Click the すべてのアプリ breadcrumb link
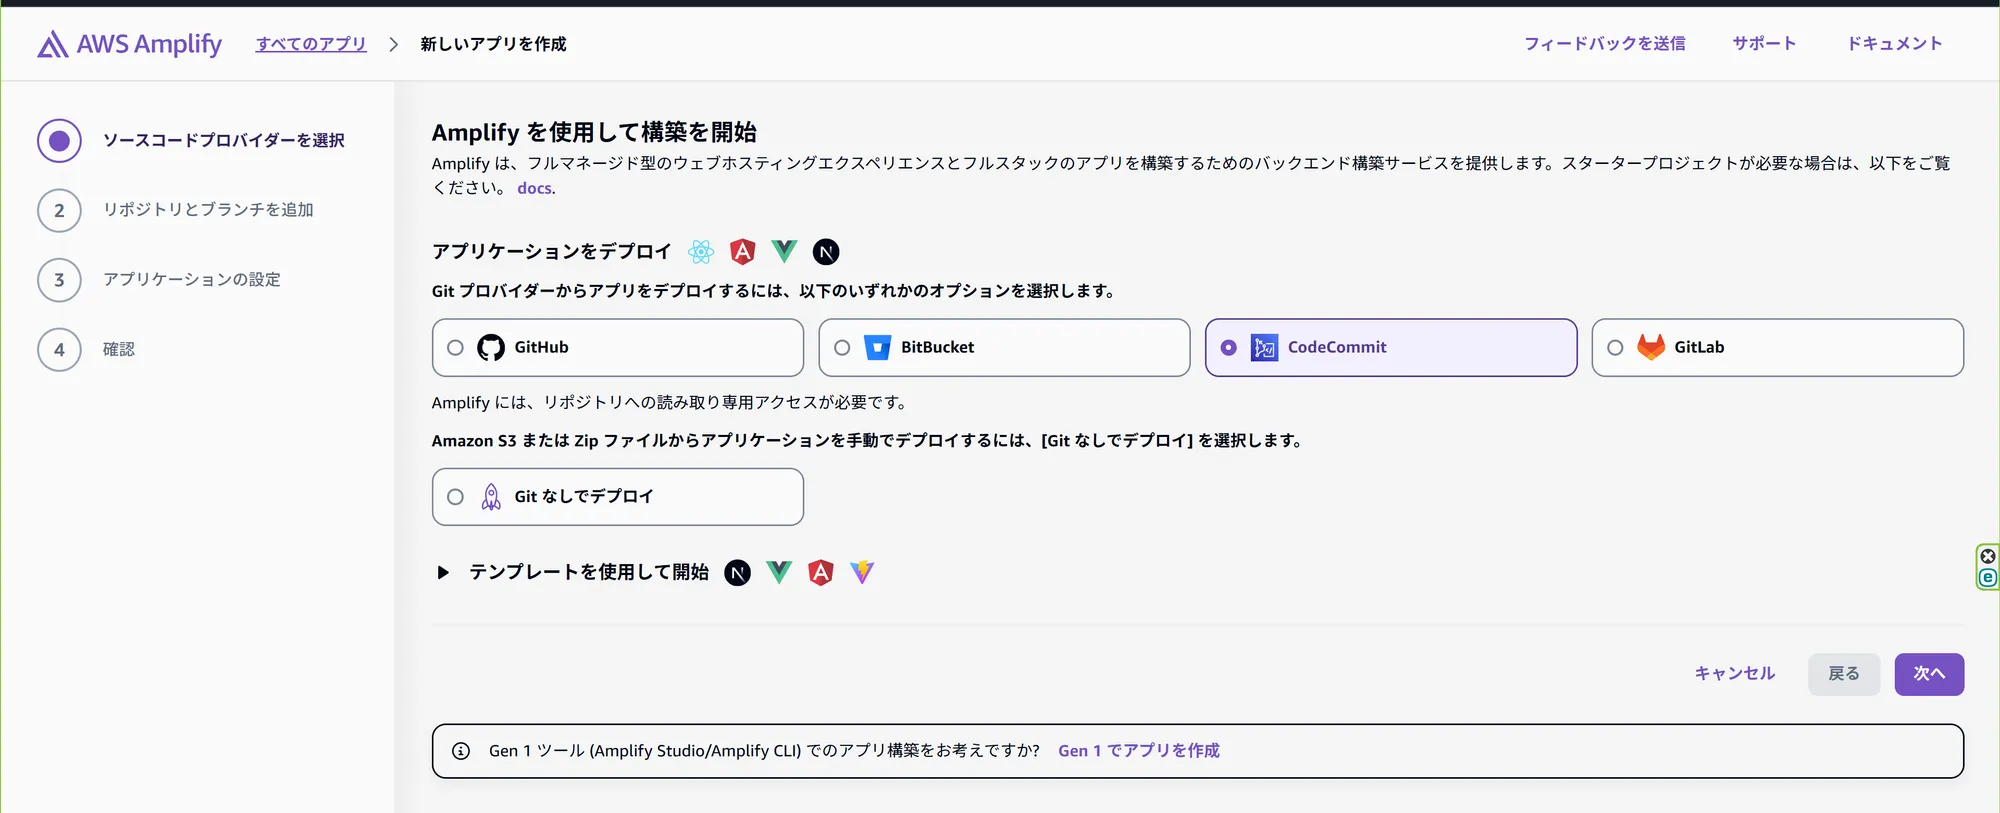2000x813 pixels. (x=311, y=44)
